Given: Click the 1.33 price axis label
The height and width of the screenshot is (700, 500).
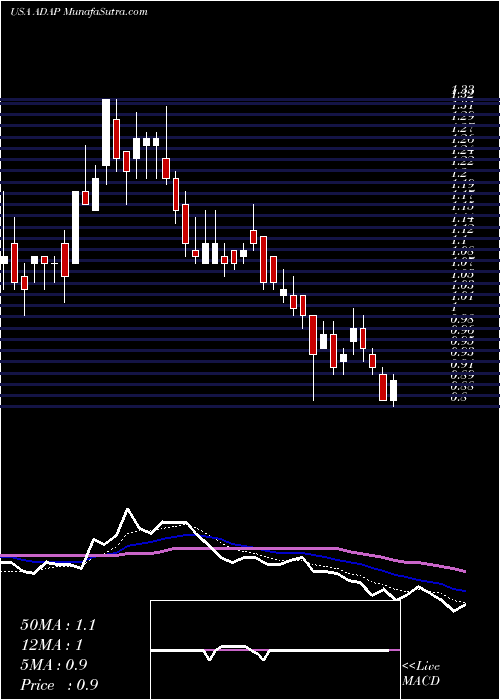Looking at the screenshot, I should [460, 90].
